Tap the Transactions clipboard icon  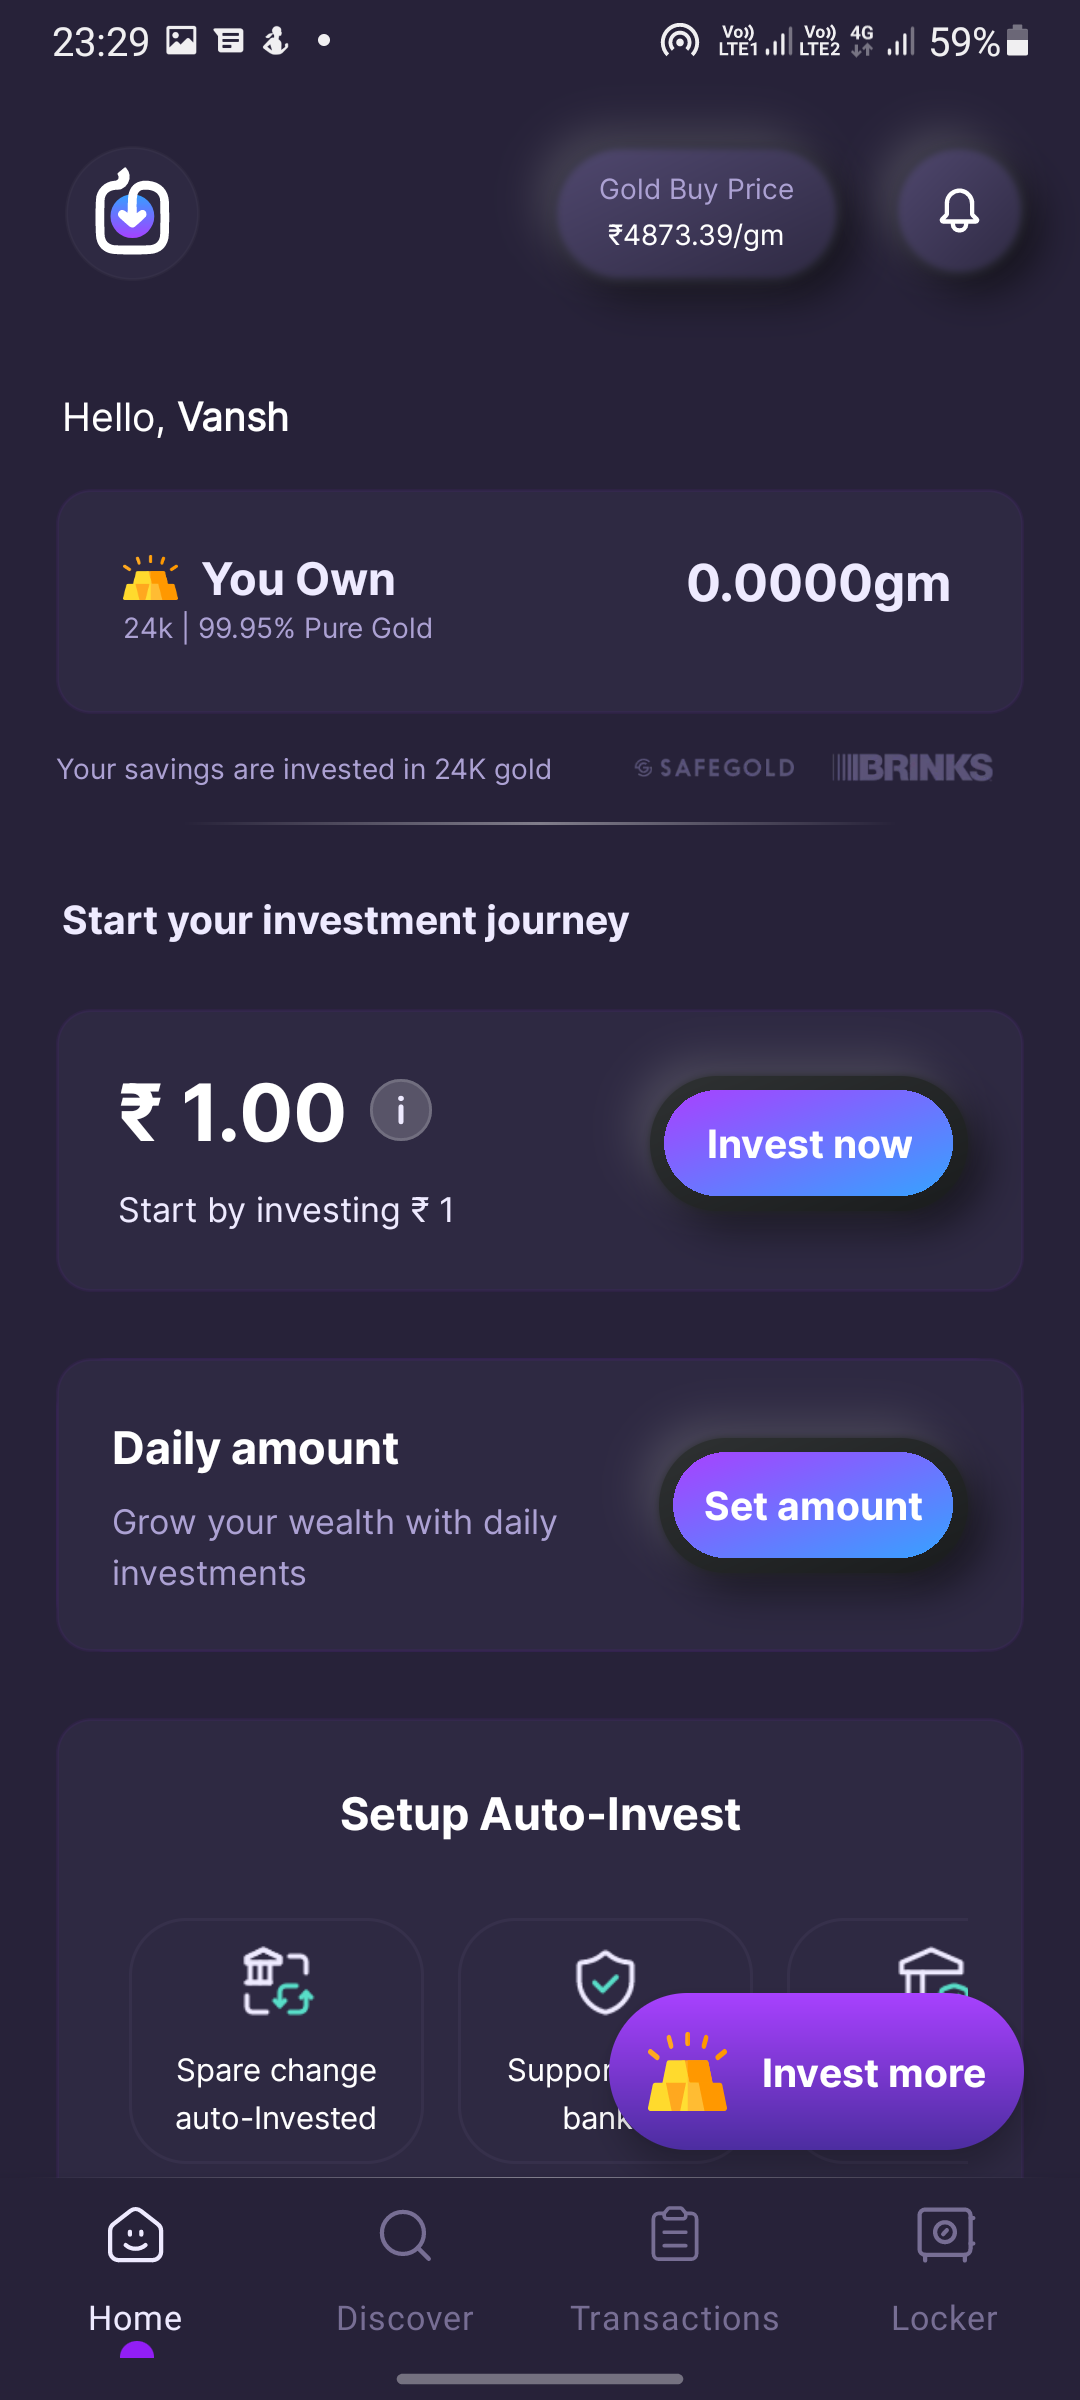[x=674, y=2235]
